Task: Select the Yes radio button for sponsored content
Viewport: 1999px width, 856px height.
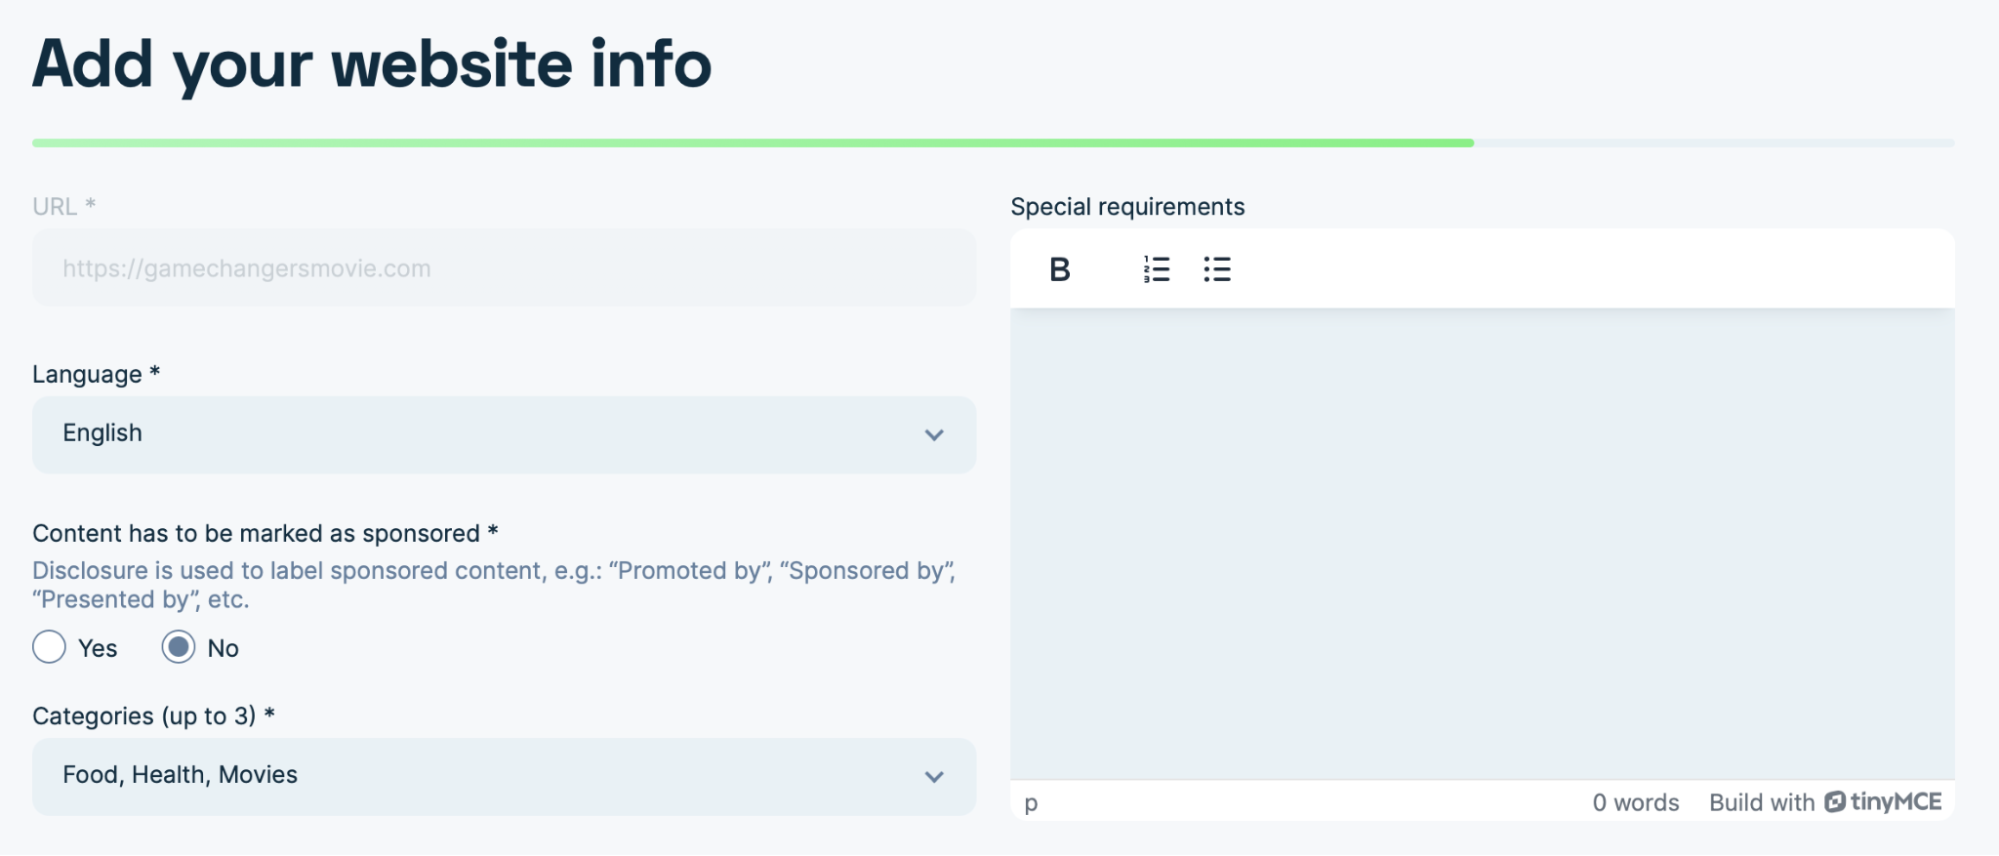Action: click(49, 648)
